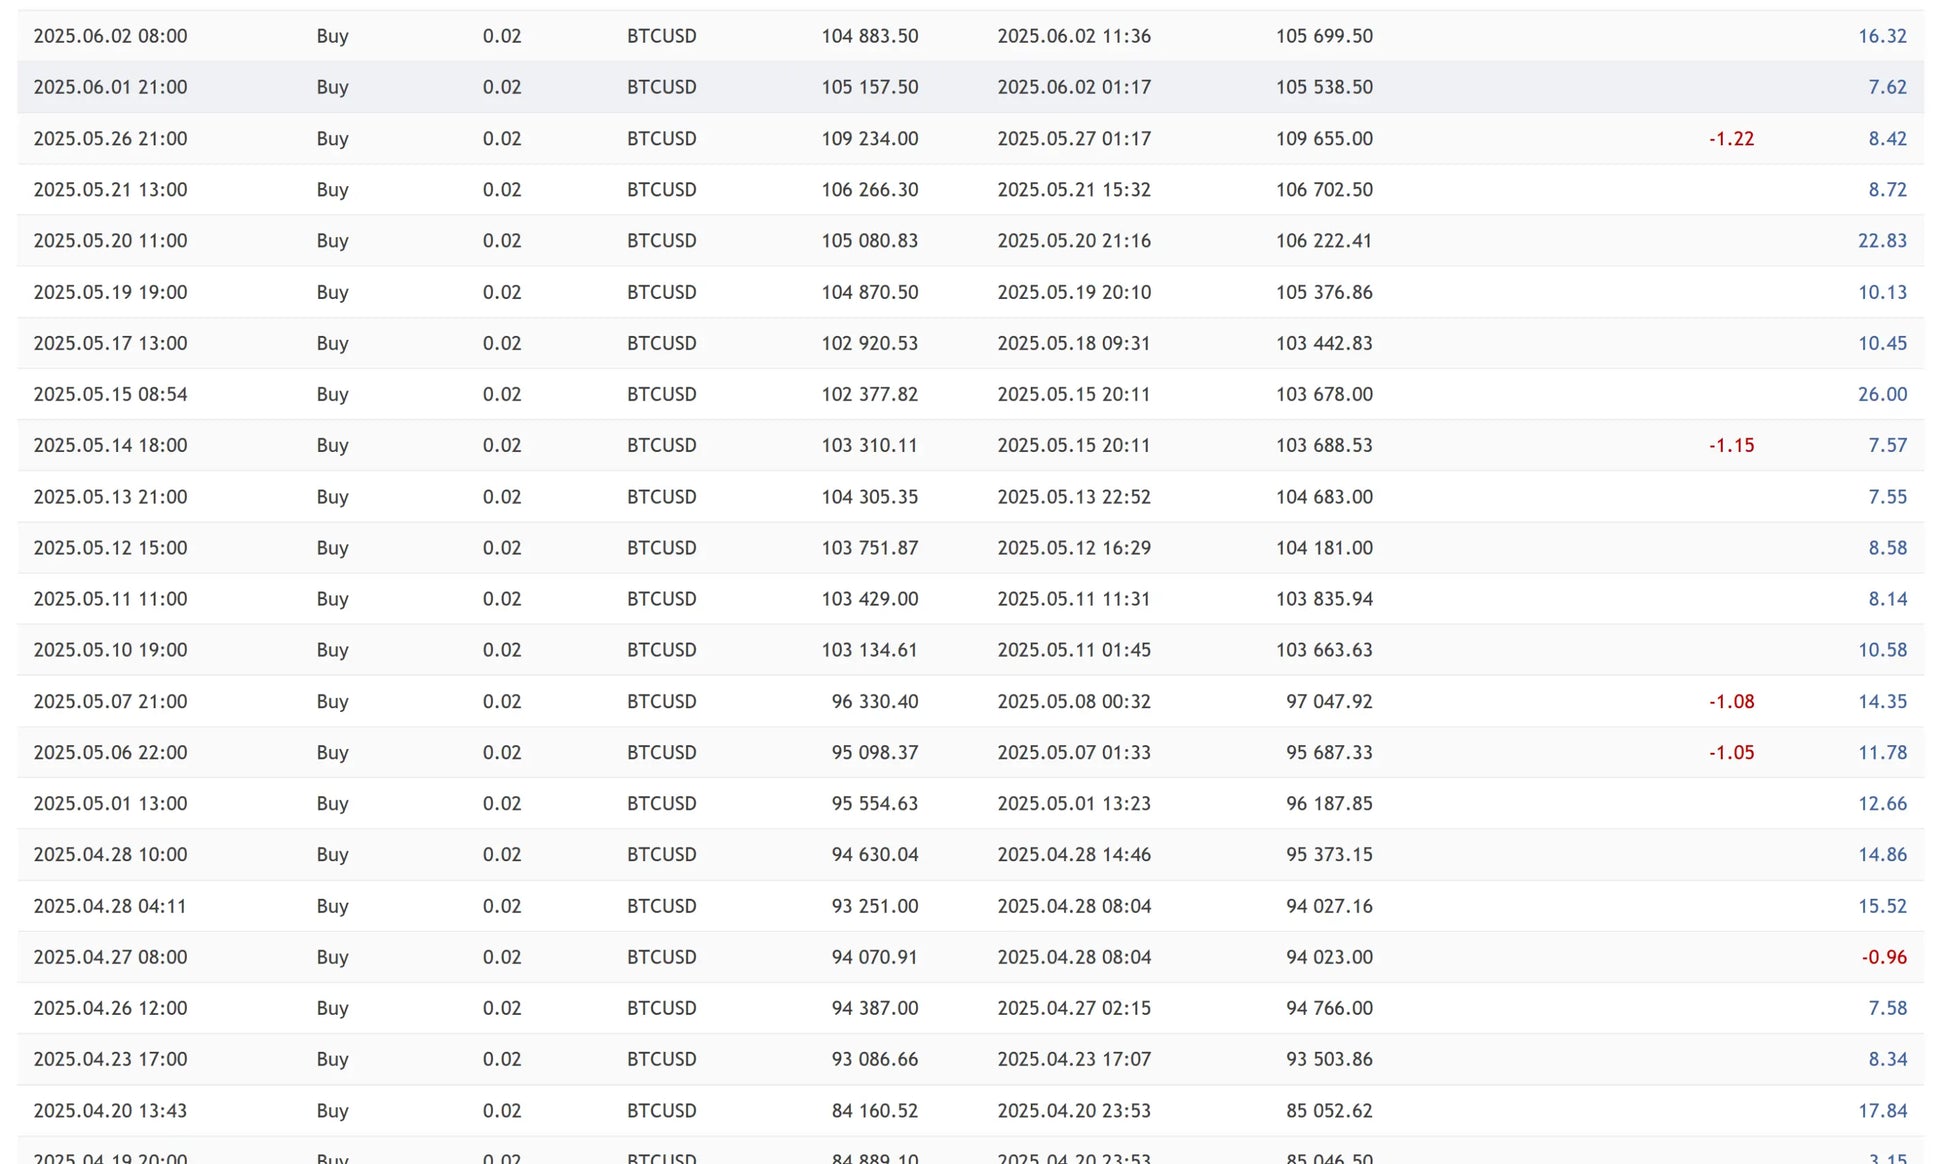Screen dimensions: 1946x1164
Task: Click open price 106 266.30
Action: click(x=869, y=190)
